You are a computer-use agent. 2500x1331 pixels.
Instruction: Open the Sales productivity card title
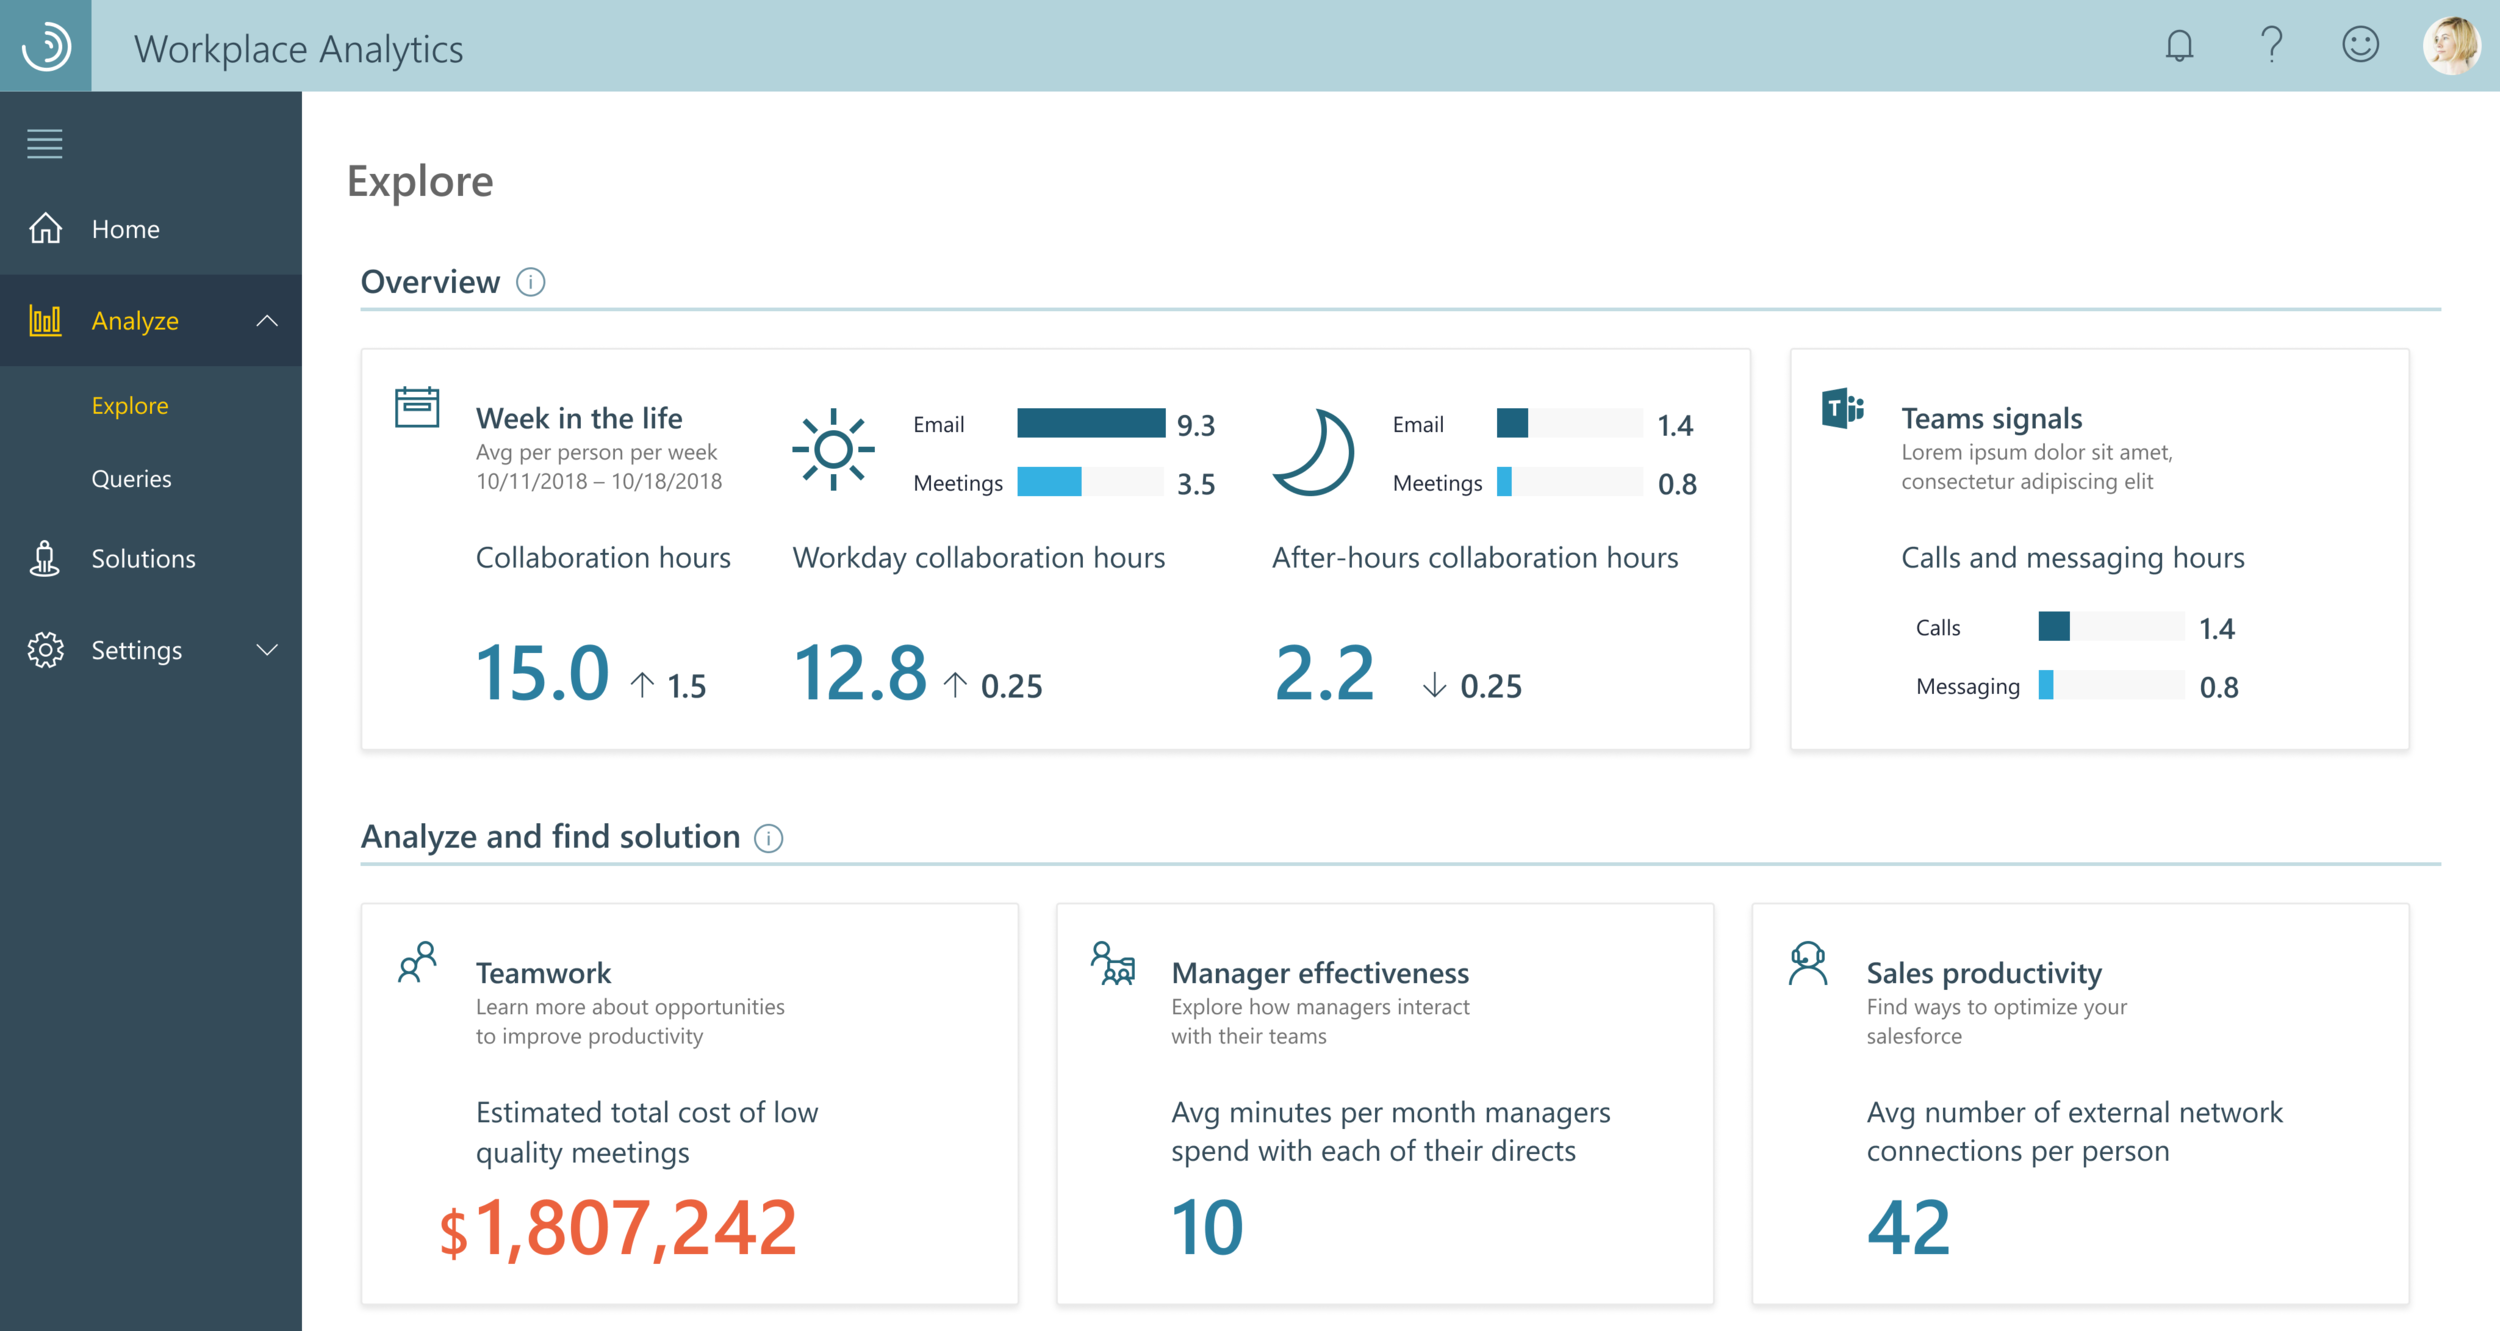pyautogui.click(x=1983, y=973)
